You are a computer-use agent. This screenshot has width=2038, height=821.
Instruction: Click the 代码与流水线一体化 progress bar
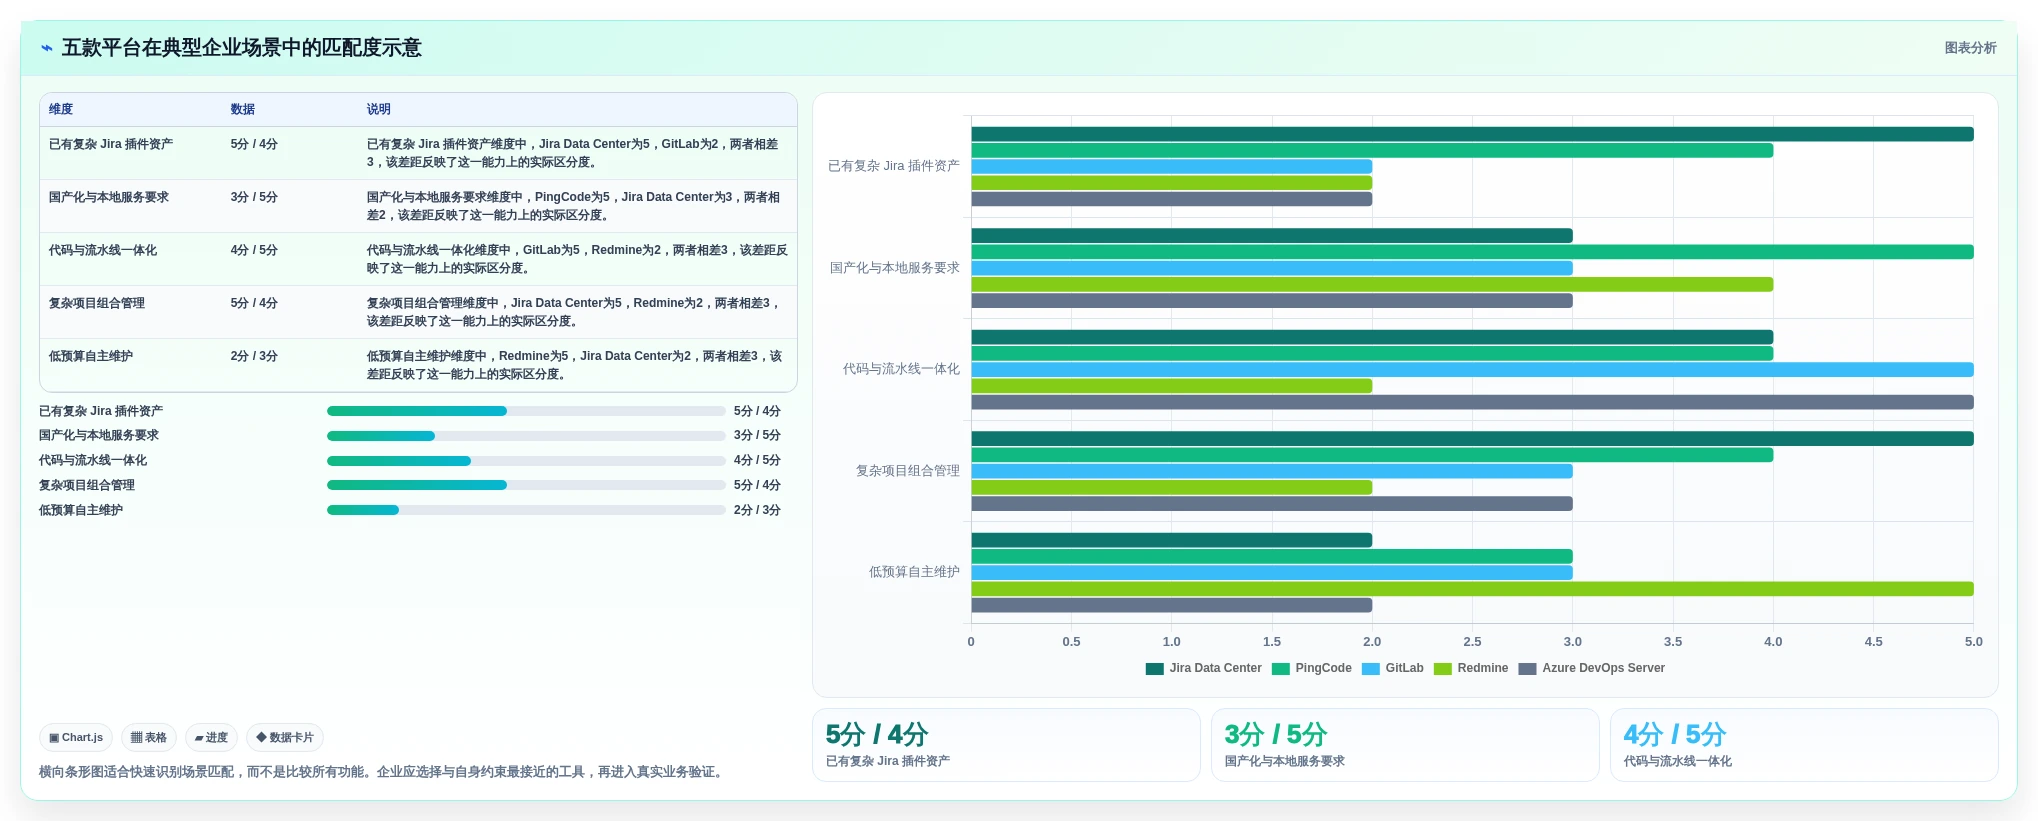(x=526, y=461)
